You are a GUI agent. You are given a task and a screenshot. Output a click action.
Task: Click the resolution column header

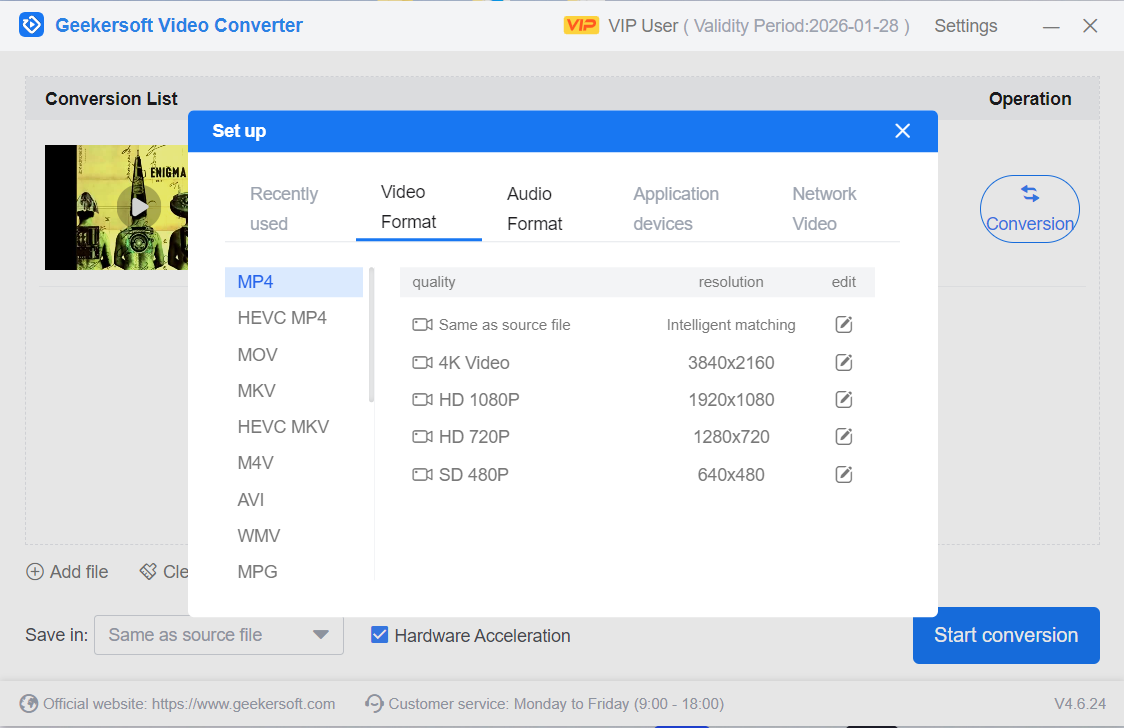click(731, 282)
